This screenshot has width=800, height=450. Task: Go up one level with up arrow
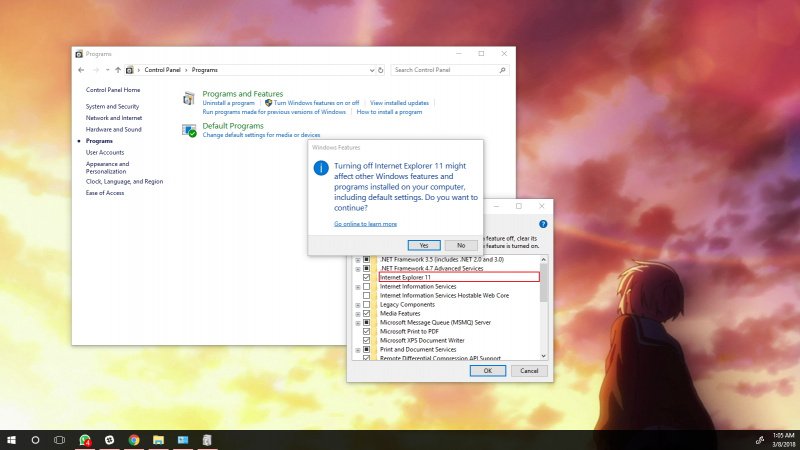coord(118,70)
